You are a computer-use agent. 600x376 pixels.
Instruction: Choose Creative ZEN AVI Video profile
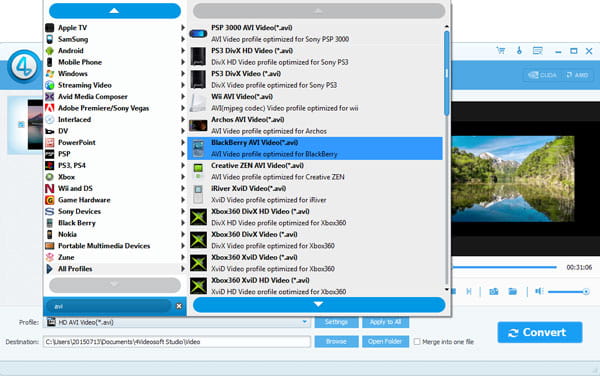[x=315, y=171]
